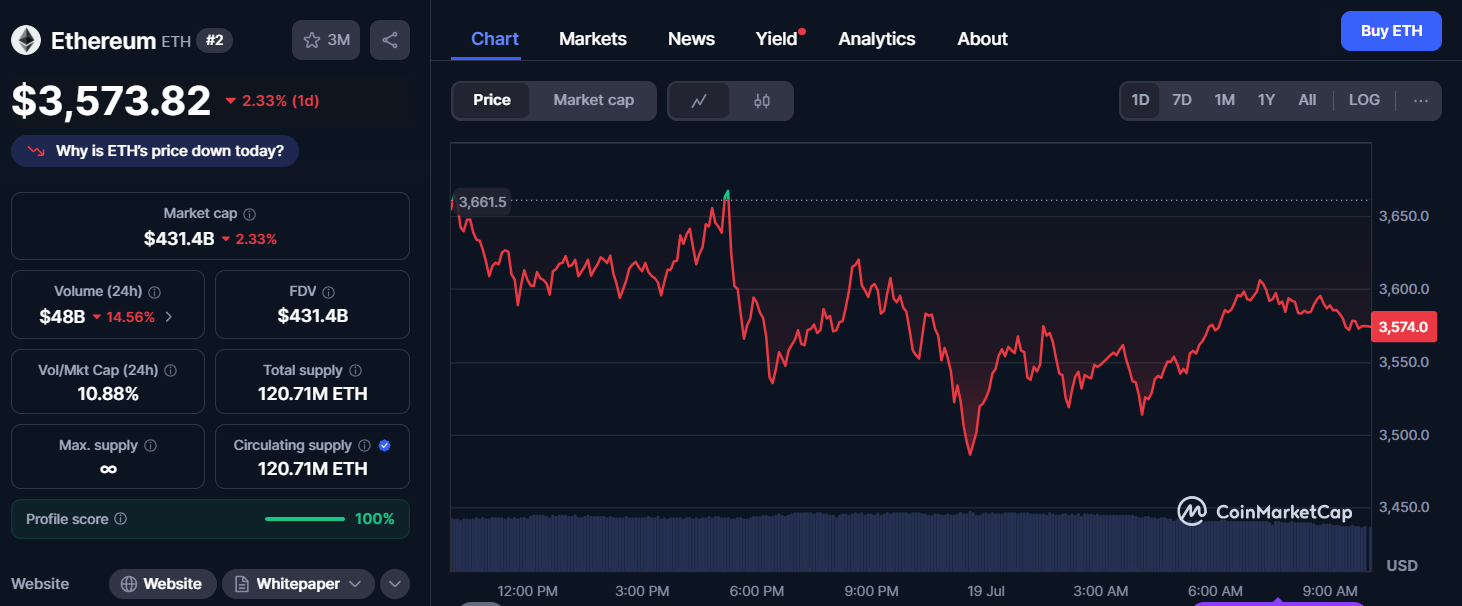Select the line chart icon
Image resolution: width=1462 pixels, height=606 pixels.
pos(699,100)
